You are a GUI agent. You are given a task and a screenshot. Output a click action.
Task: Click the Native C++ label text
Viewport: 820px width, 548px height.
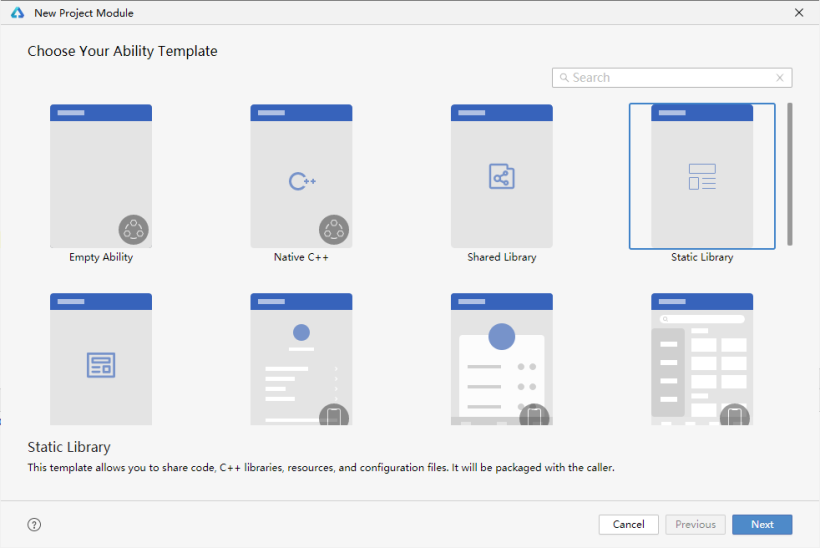coord(301,257)
